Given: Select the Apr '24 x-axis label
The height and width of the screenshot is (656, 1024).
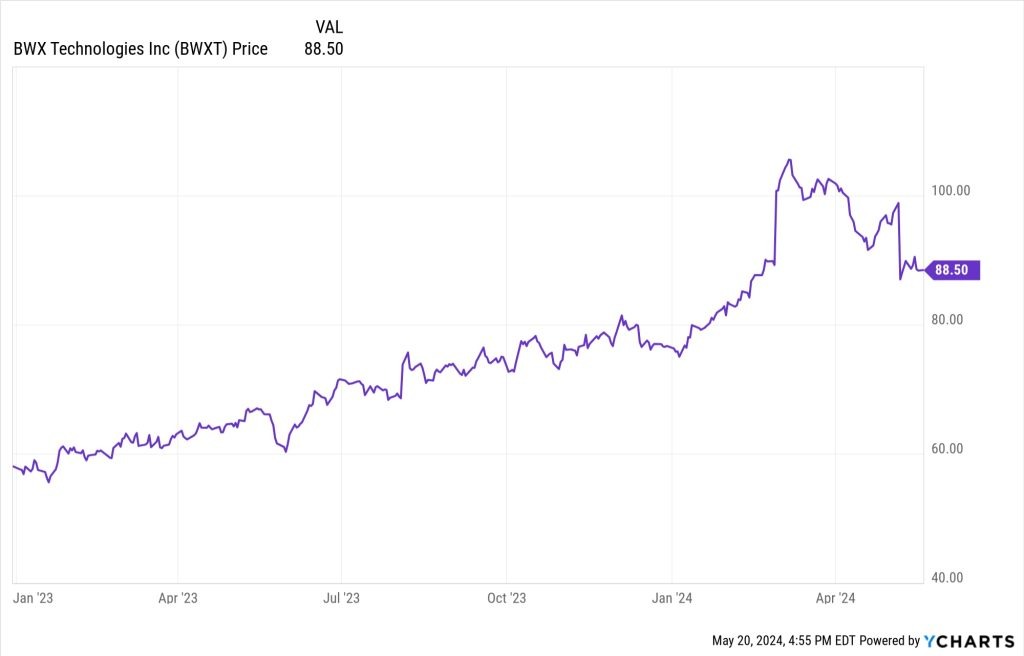Looking at the screenshot, I should click(x=835, y=598).
